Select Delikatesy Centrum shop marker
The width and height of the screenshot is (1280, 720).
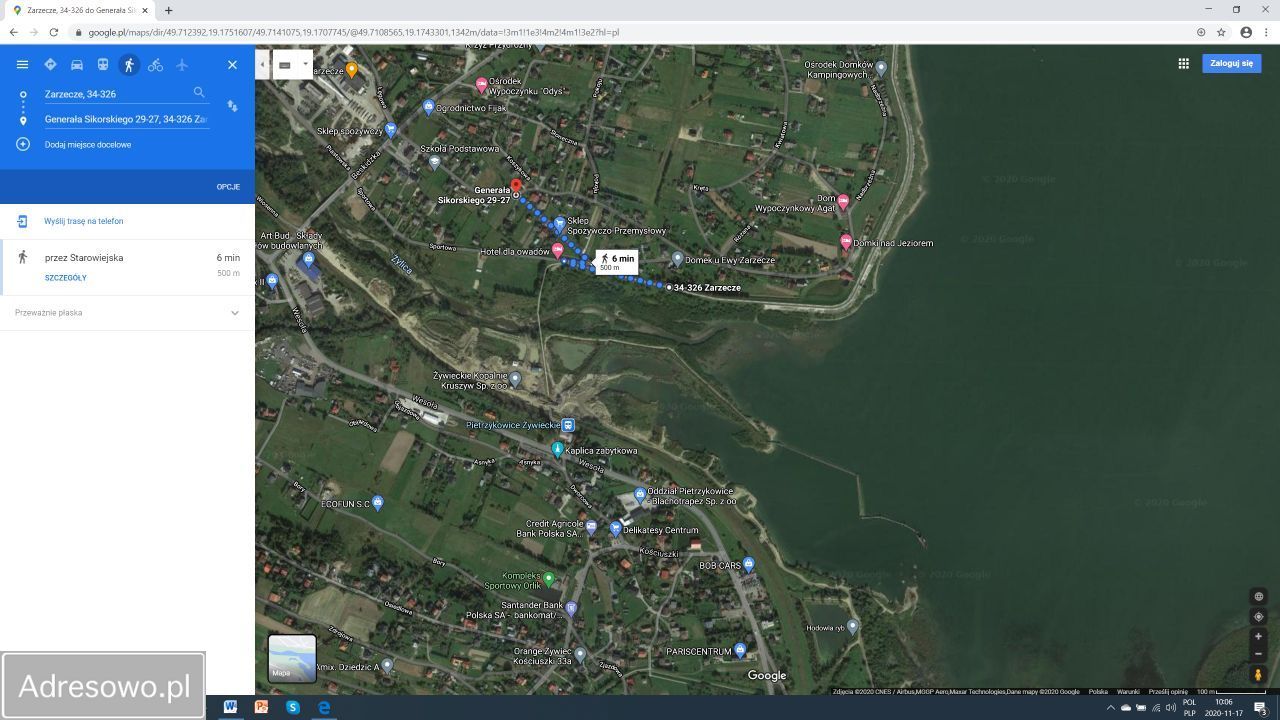(x=616, y=529)
